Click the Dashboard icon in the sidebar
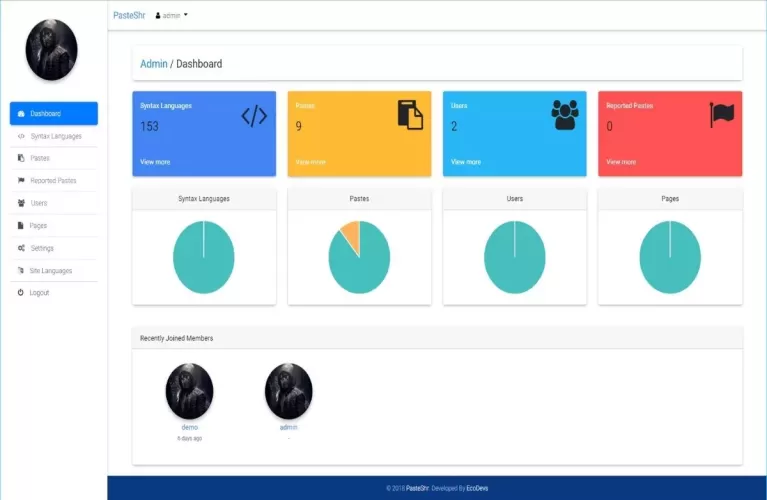Screen dimensions: 767x500 pyautogui.click(x=22, y=114)
